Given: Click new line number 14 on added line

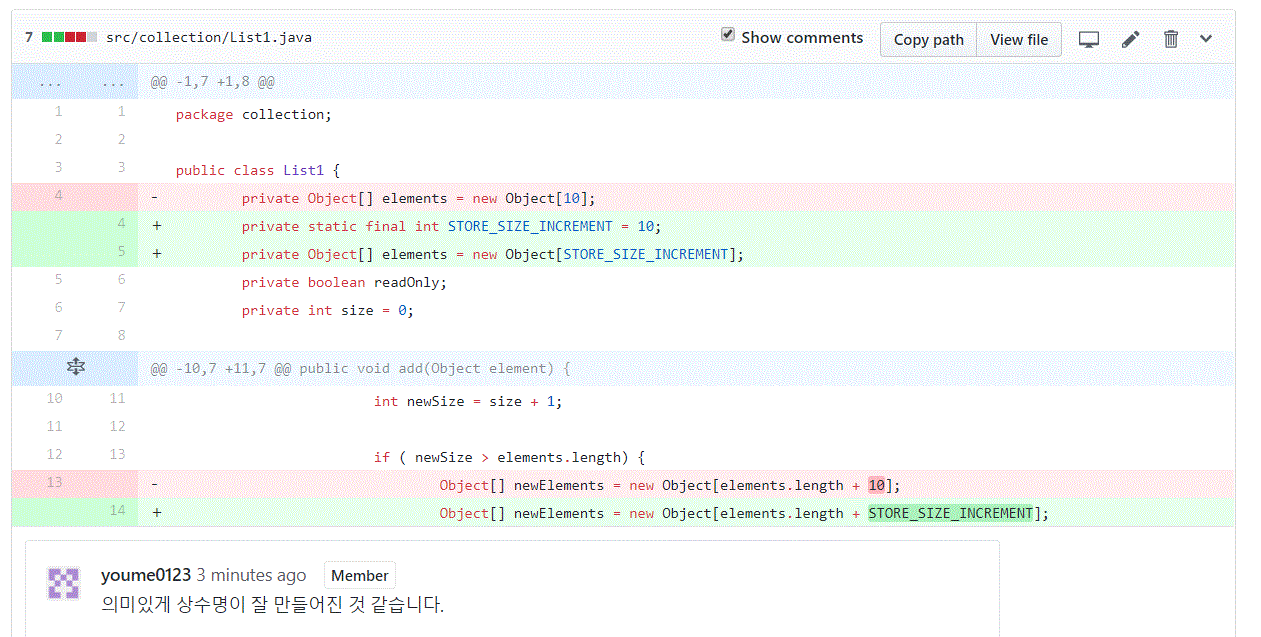Looking at the screenshot, I should point(118,513).
